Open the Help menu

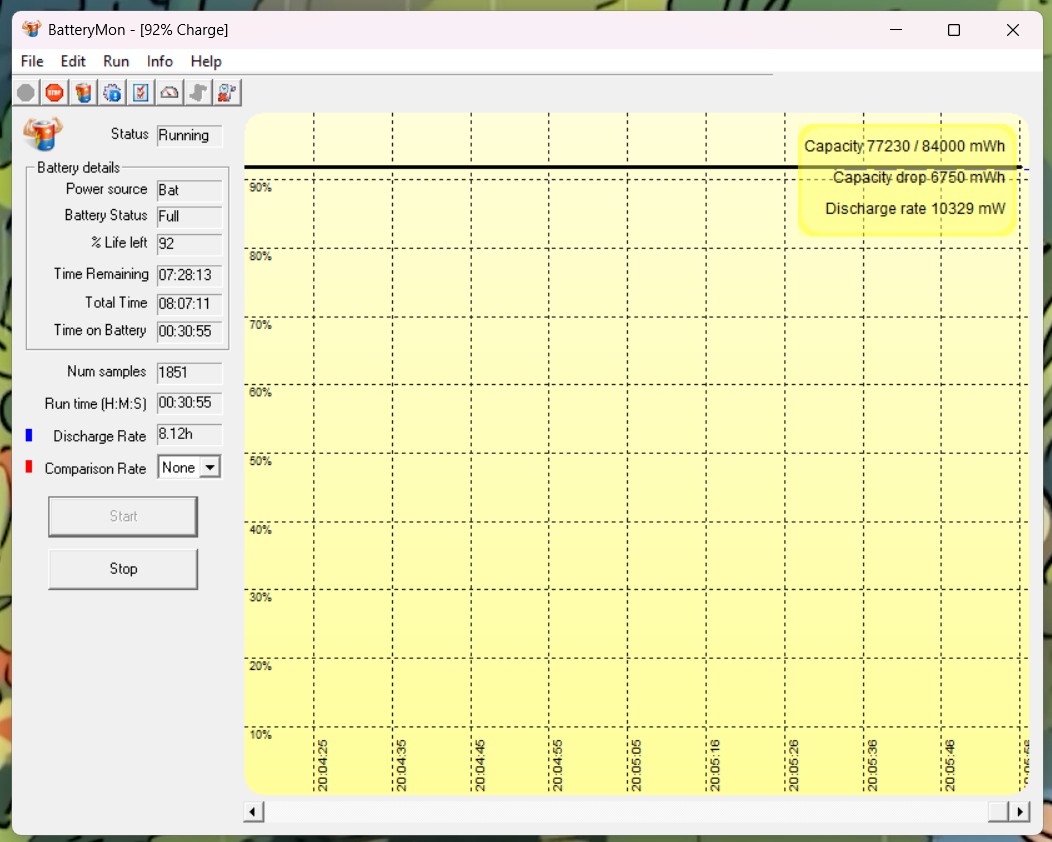point(206,61)
